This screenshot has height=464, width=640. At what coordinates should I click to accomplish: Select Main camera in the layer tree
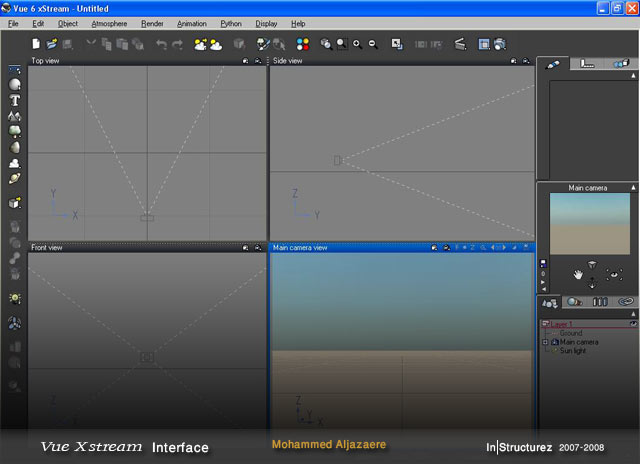click(x=579, y=342)
